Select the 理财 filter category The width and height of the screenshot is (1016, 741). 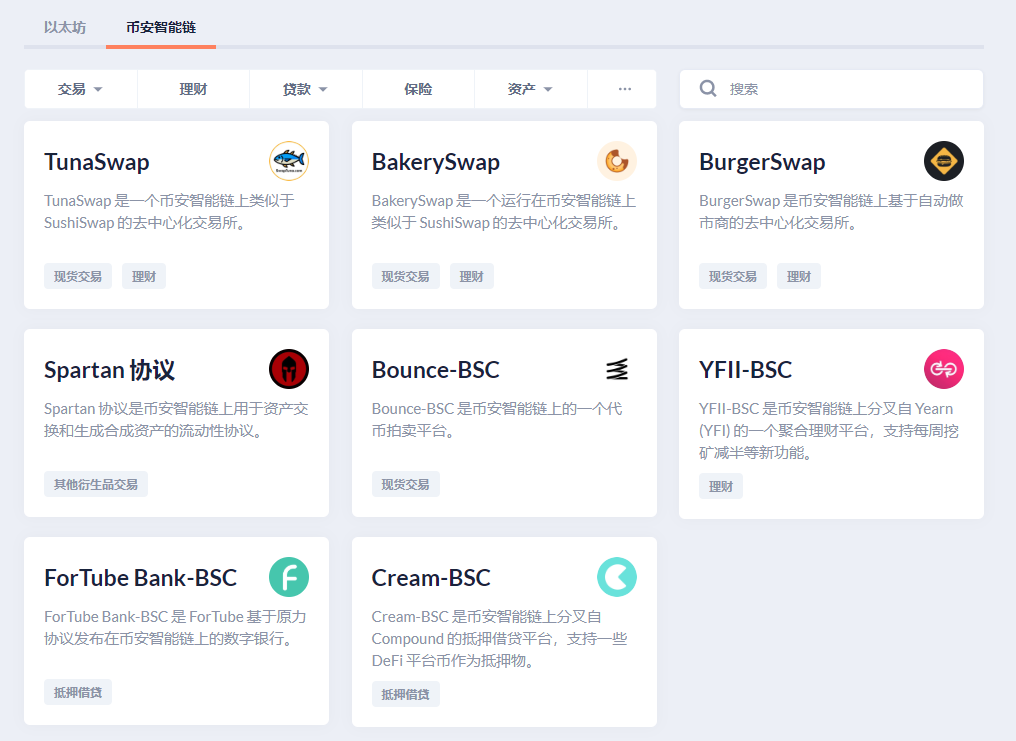[x=193, y=89]
